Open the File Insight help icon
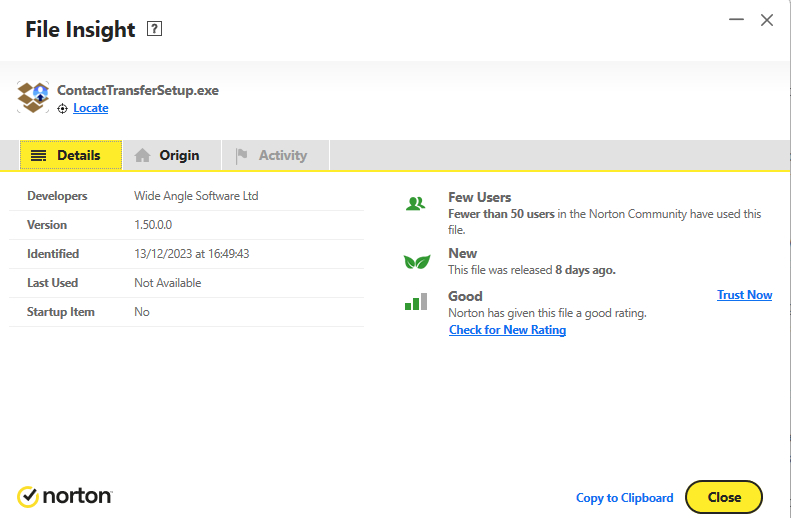The image size is (791, 518). [x=154, y=29]
